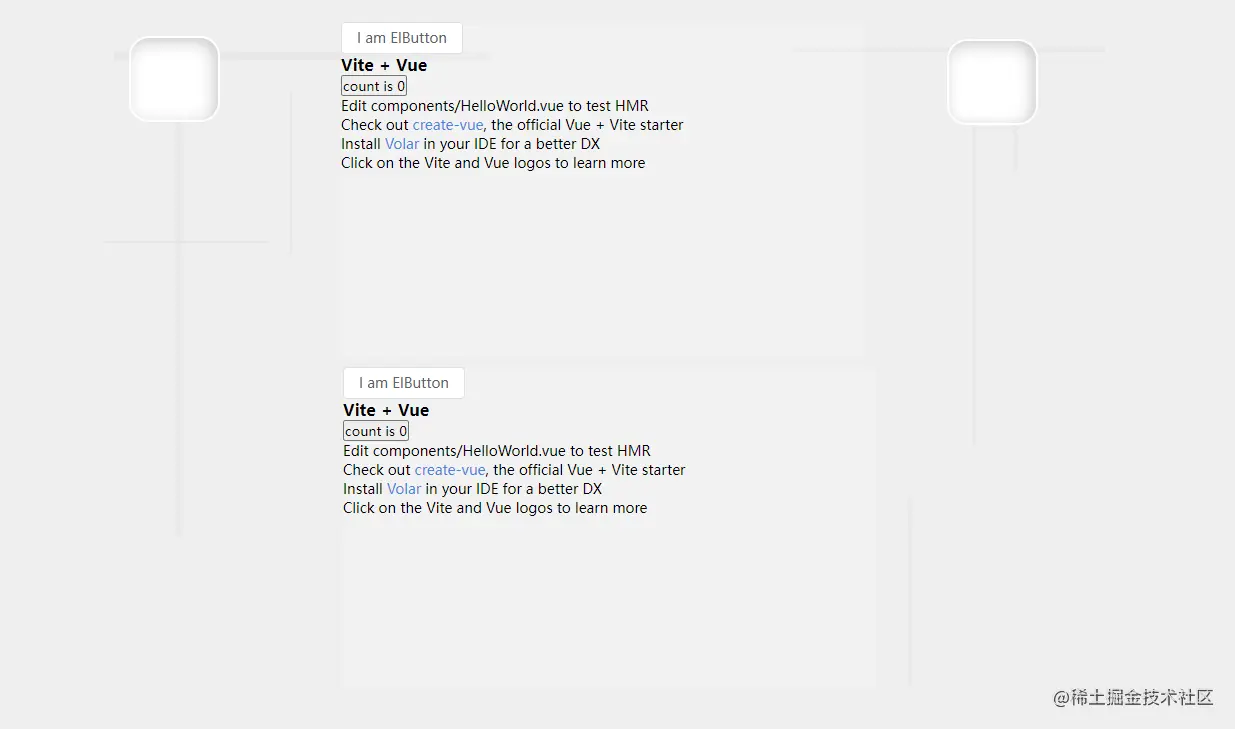Click the first 'I am ElButton' button
The image size is (1235, 729).
(402, 38)
